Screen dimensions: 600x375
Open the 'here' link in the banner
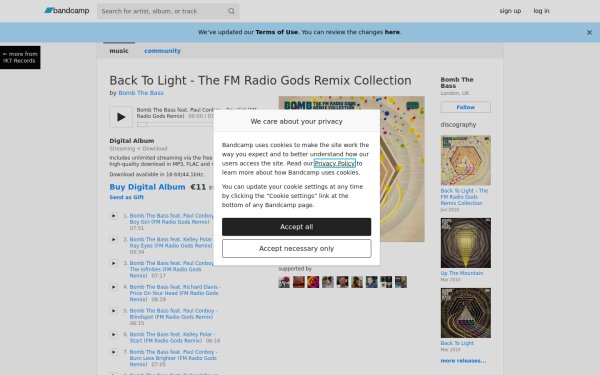click(392, 32)
